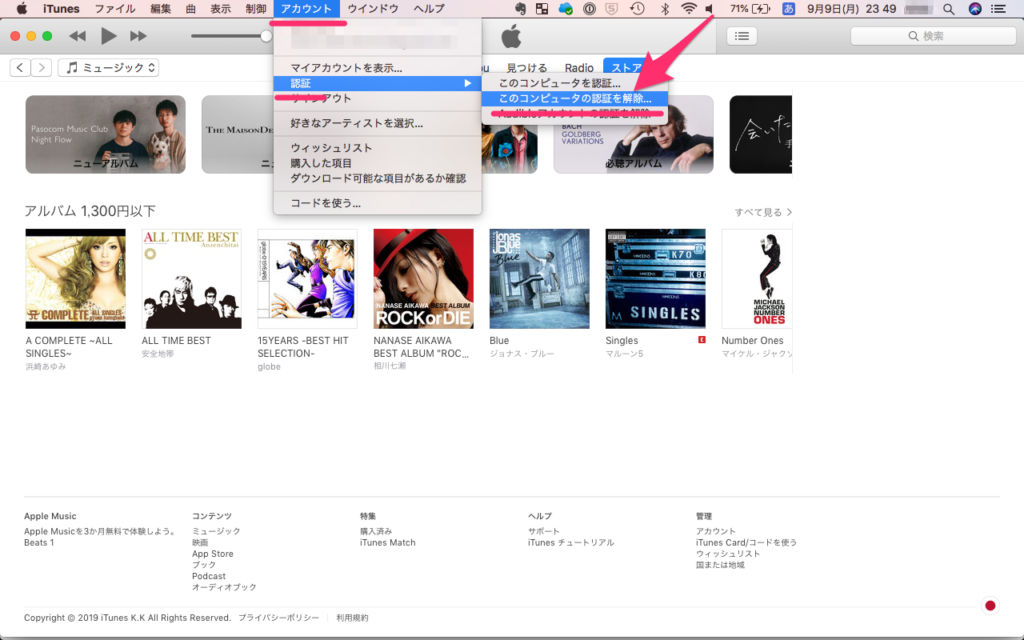Click the forward navigation arrow

41,68
